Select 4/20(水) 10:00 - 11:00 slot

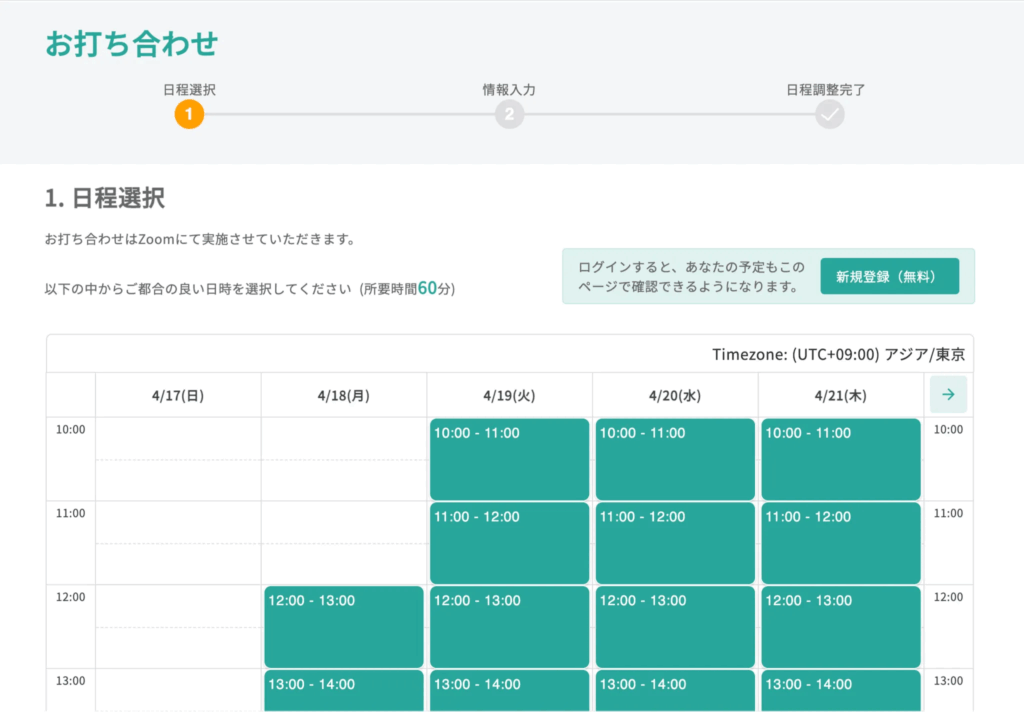675,459
